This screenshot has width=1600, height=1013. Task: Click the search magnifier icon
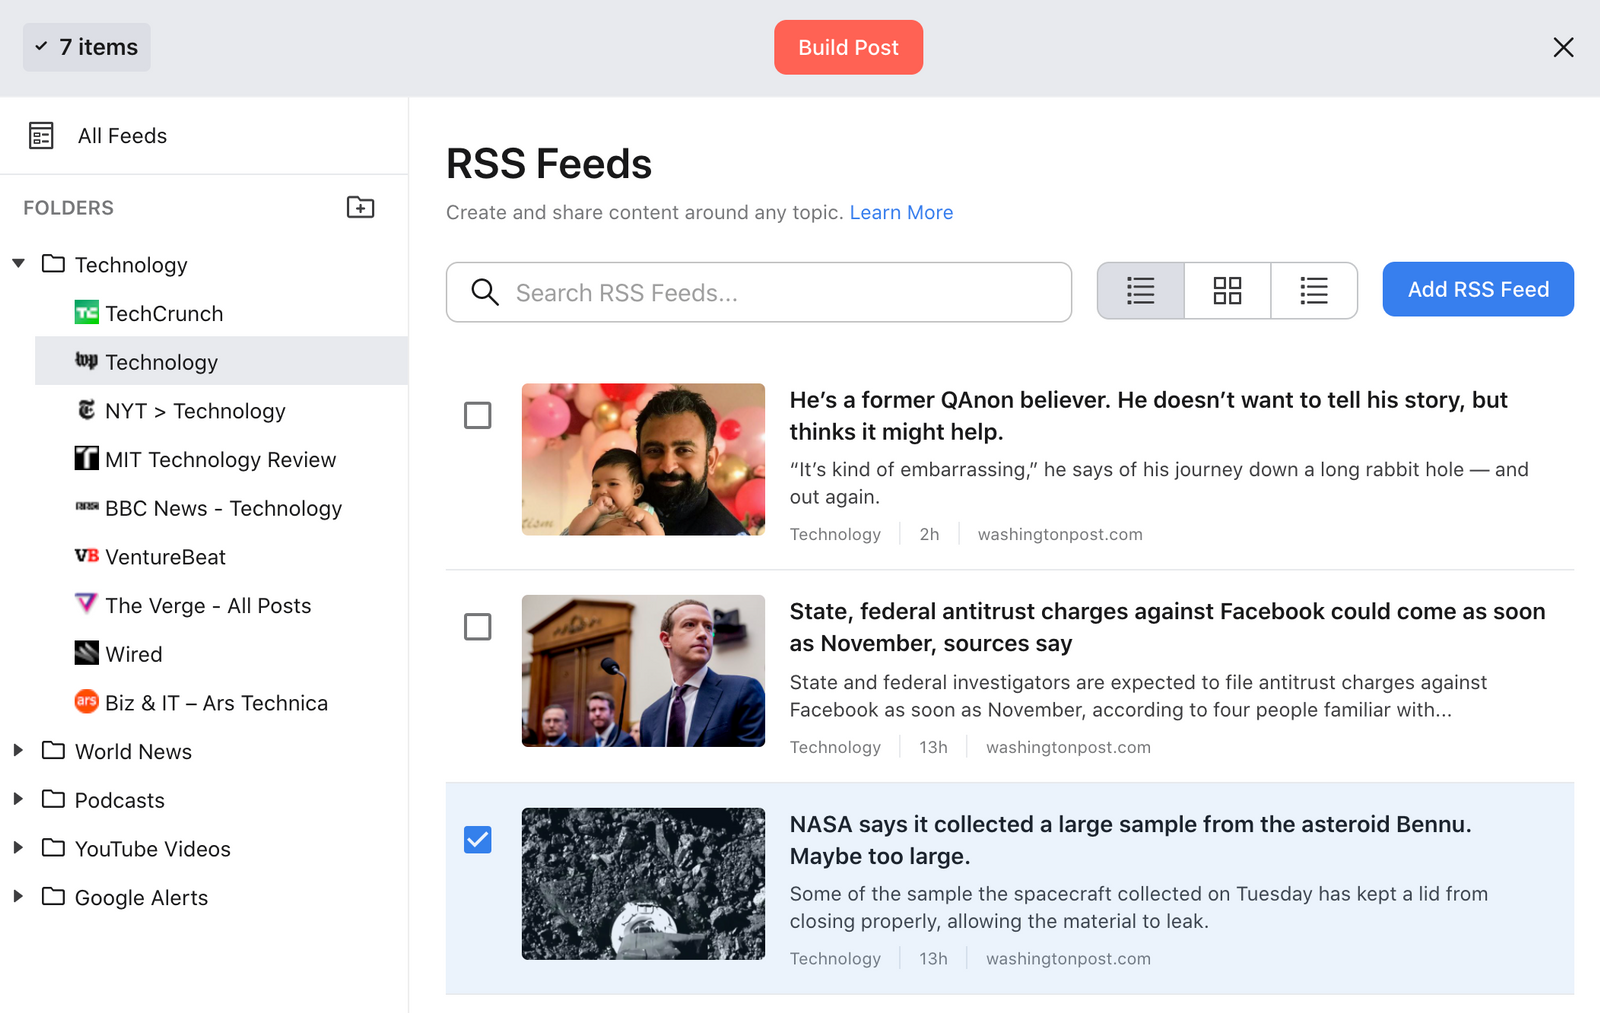click(485, 292)
